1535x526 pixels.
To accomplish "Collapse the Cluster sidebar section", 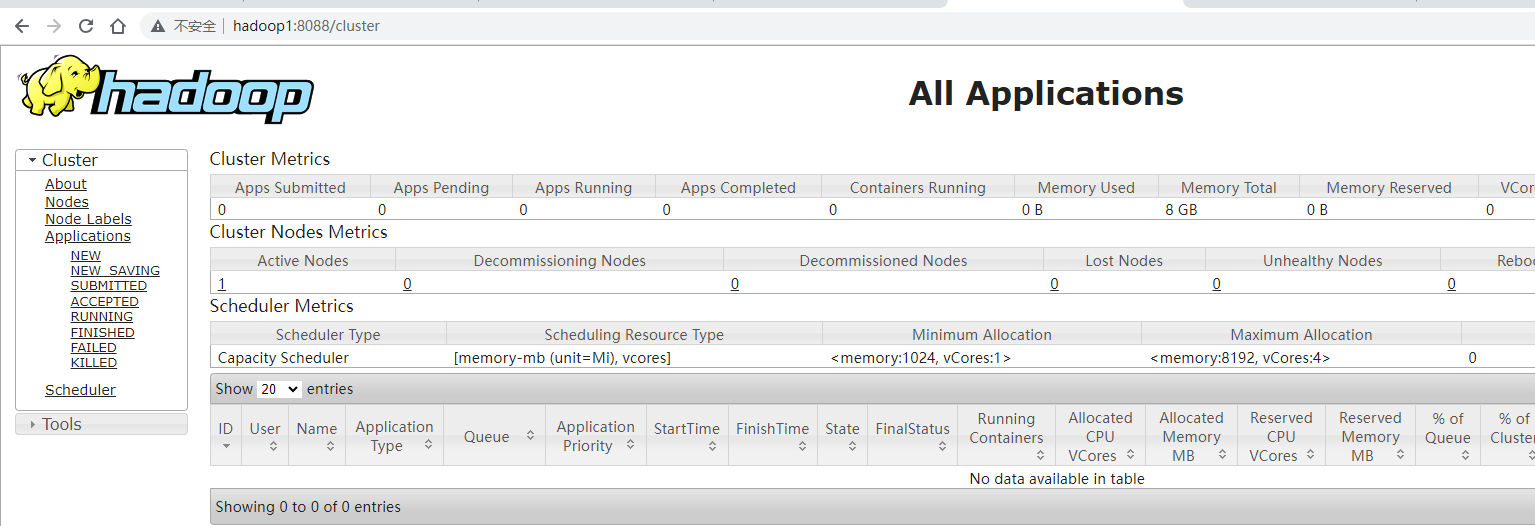I will coord(101,160).
